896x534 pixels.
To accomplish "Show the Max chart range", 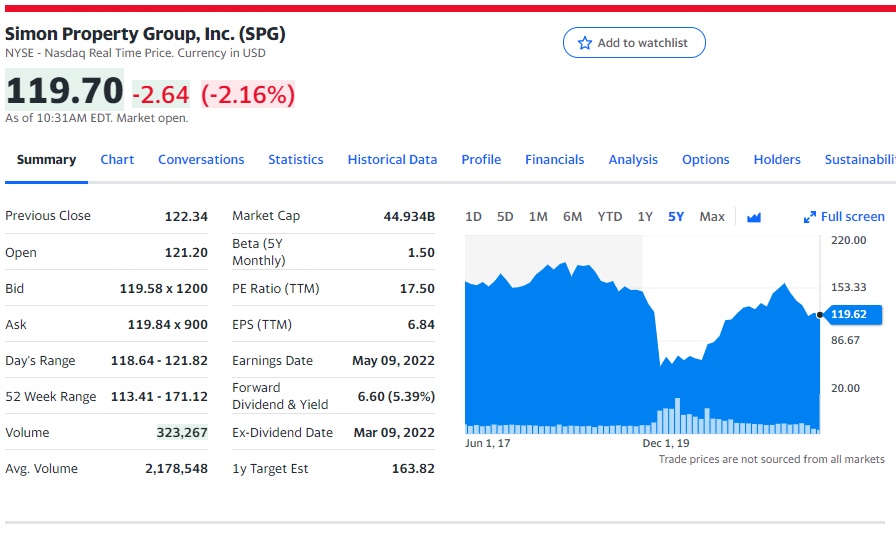I will (712, 217).
